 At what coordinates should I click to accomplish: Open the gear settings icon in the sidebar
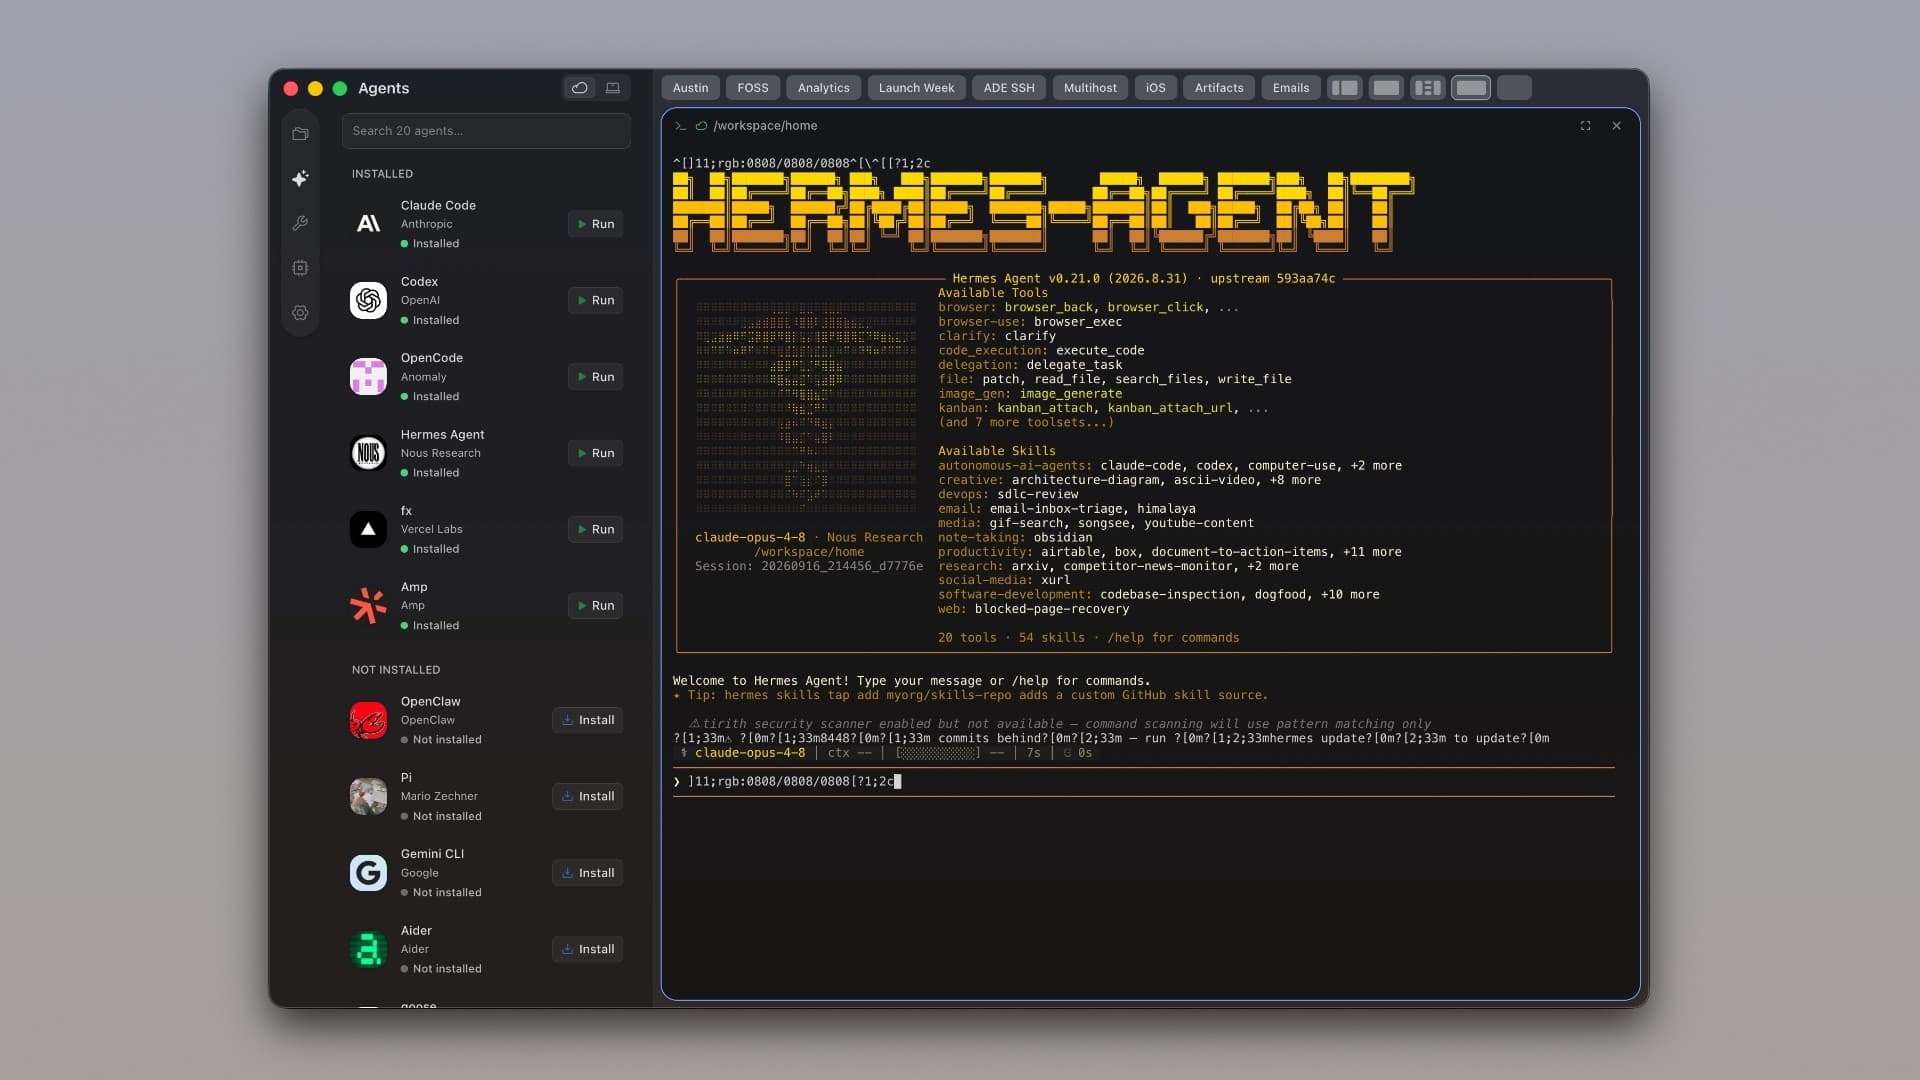300,313
